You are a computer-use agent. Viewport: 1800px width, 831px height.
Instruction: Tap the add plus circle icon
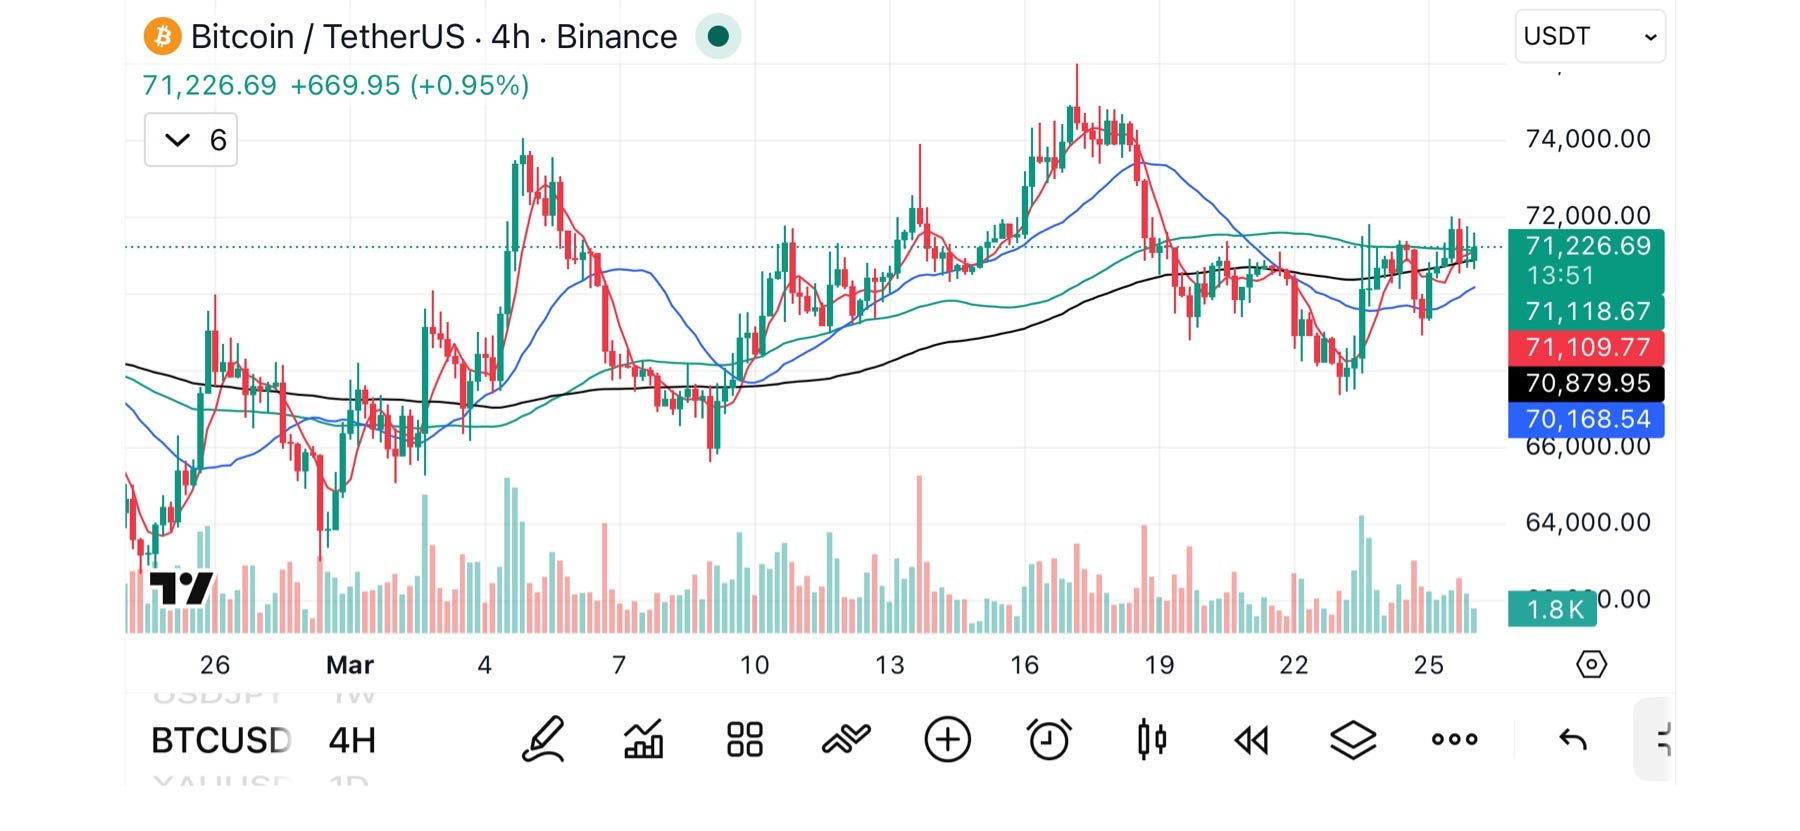(947, 740)
